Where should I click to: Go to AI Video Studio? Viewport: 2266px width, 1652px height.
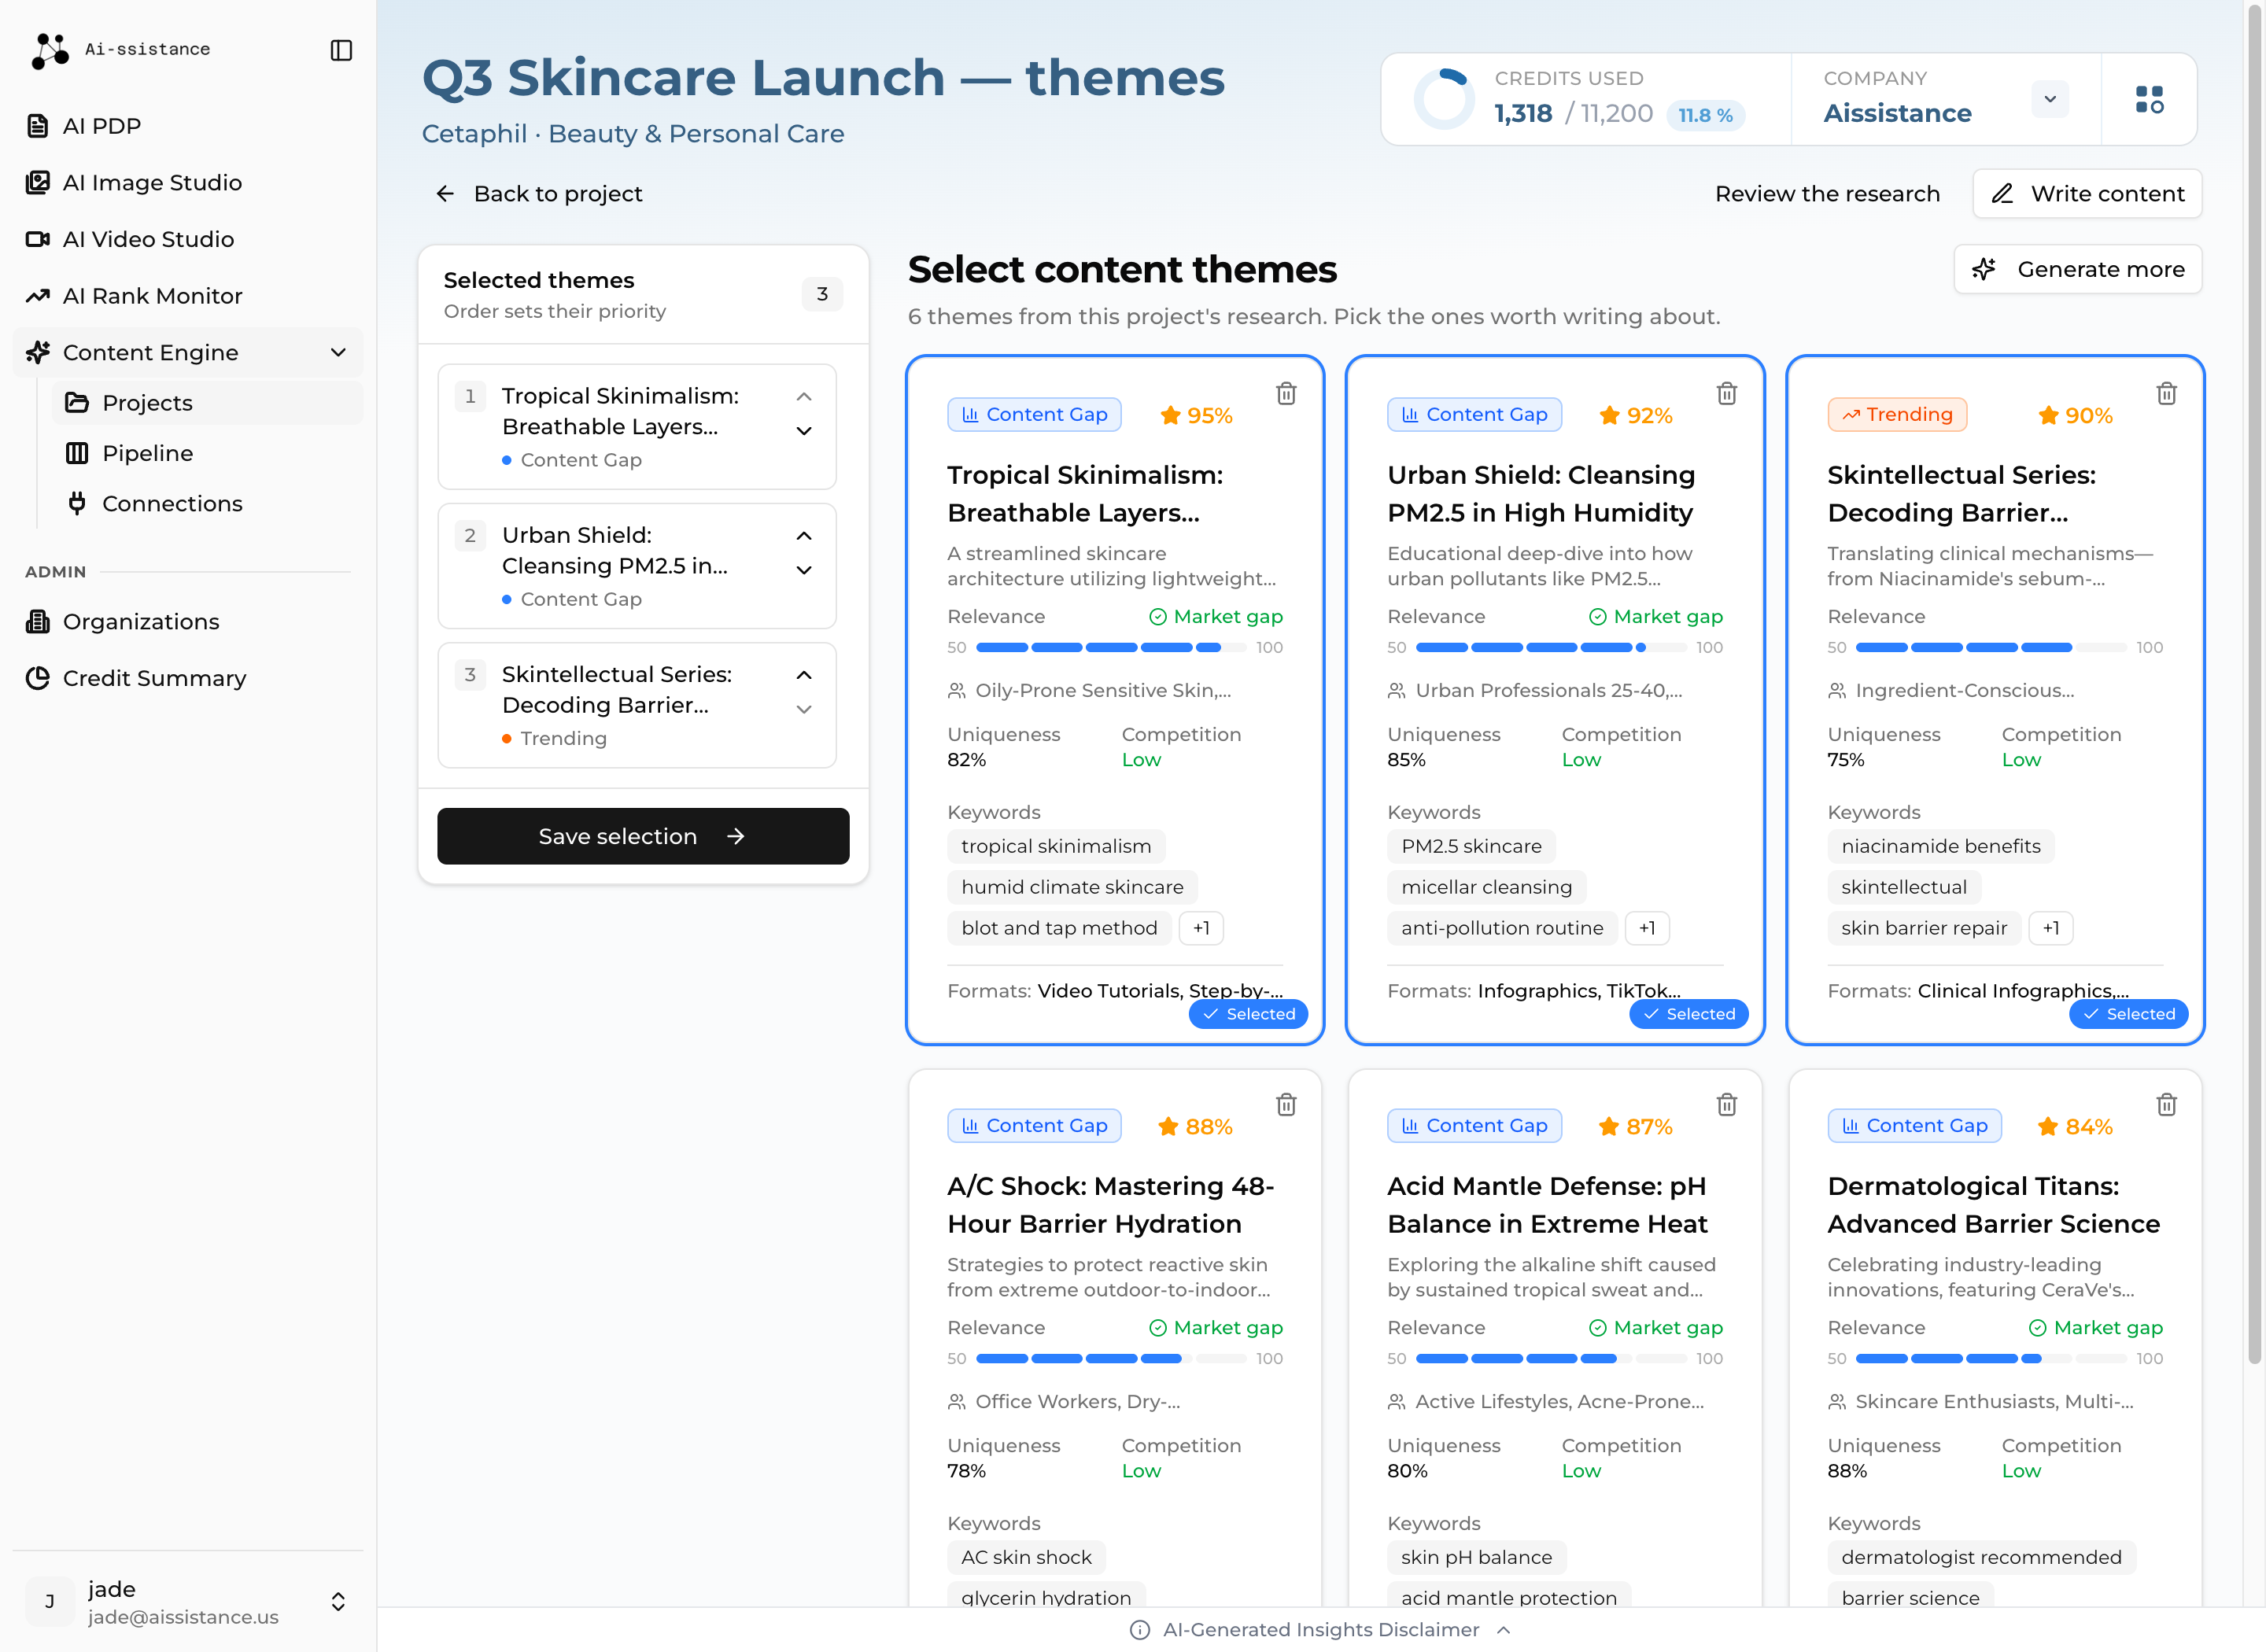tap(188, 239)
